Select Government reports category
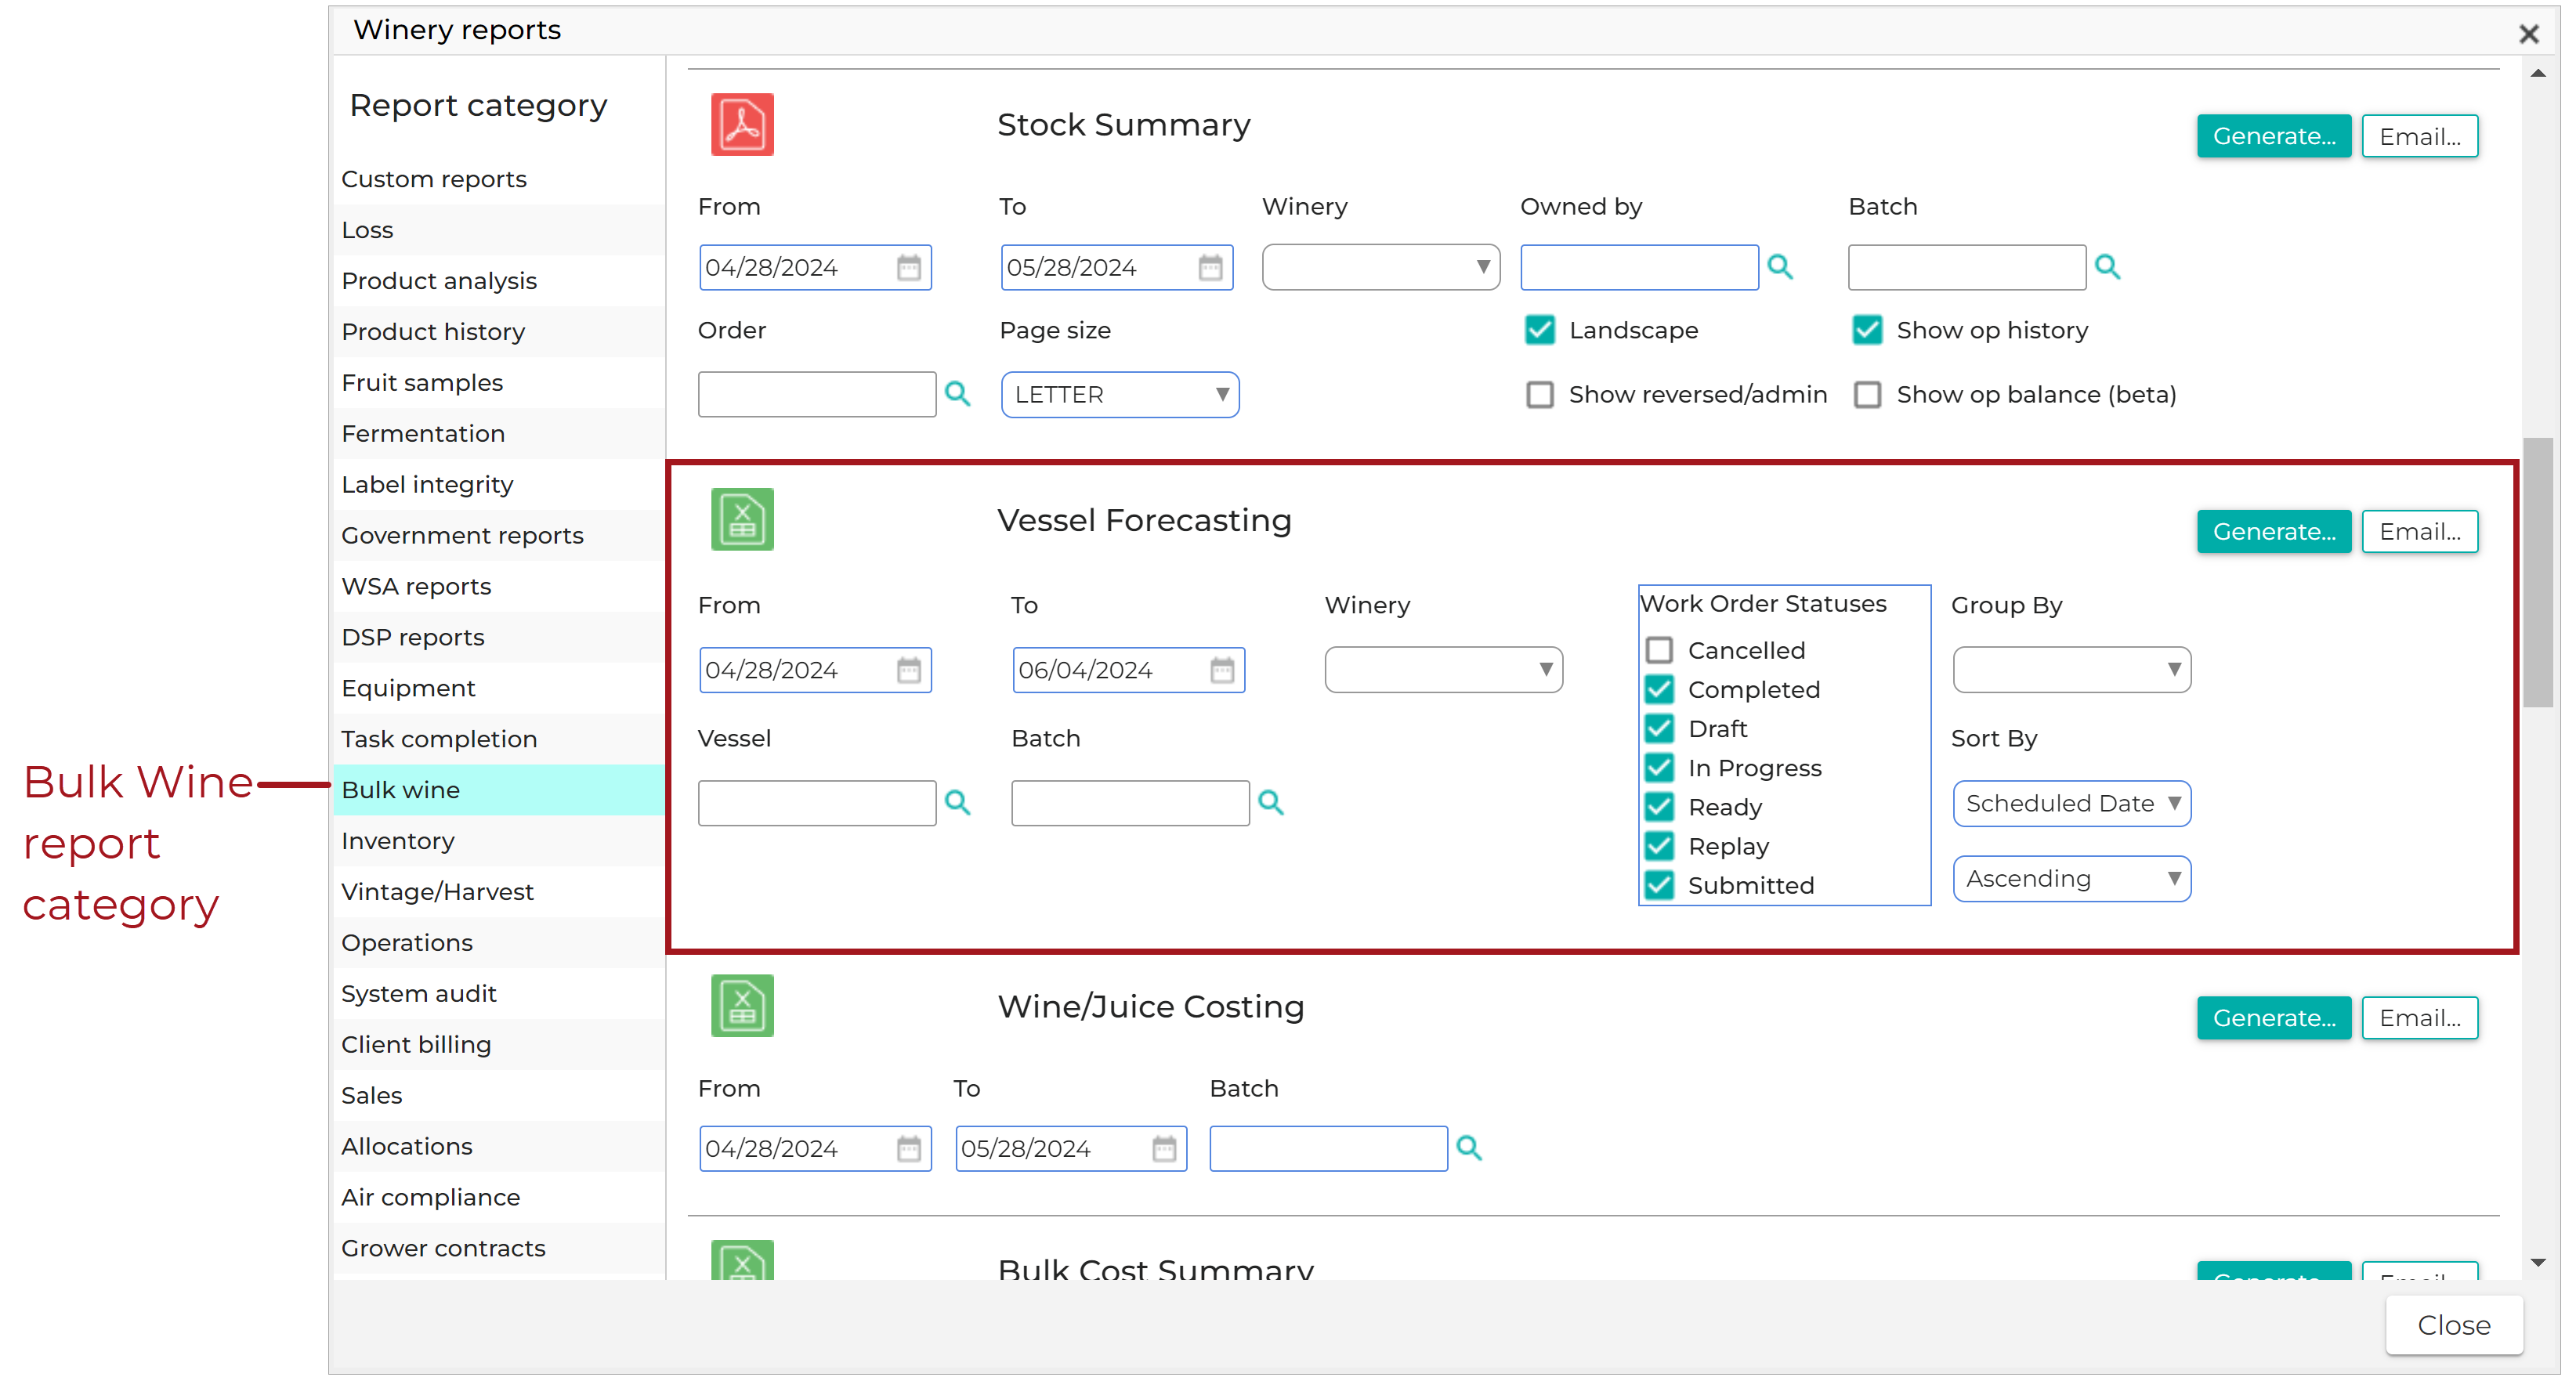This screenshot has width=2576, height=1388. coord(499,536)
